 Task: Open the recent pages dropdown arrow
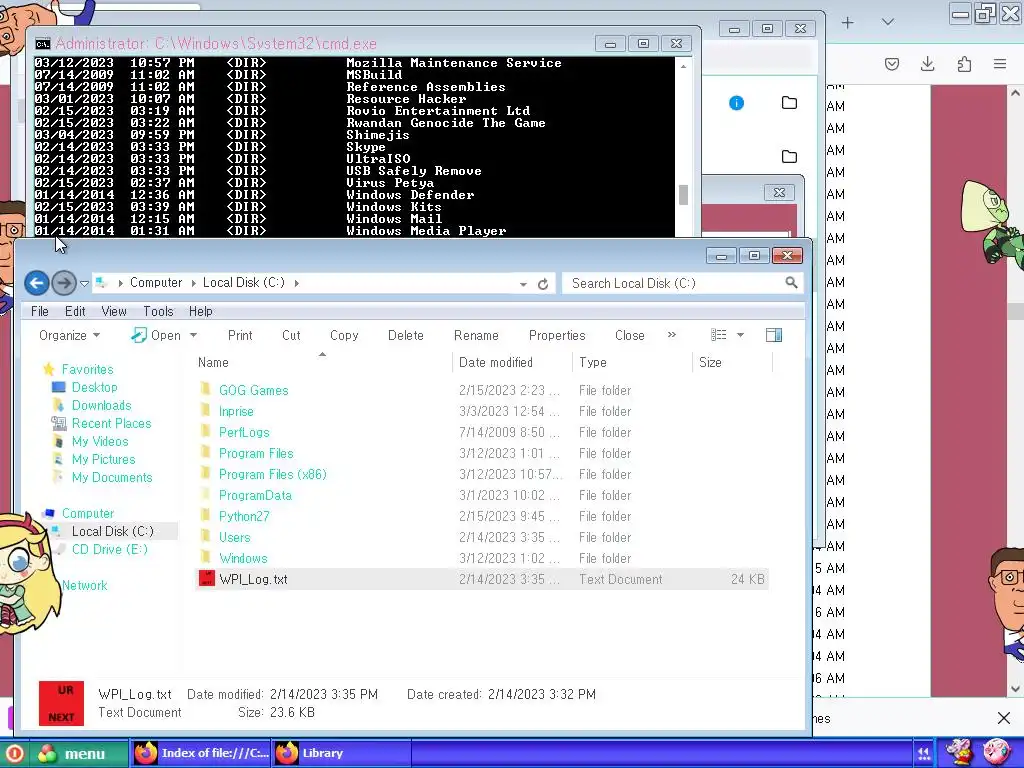point(84,283)
